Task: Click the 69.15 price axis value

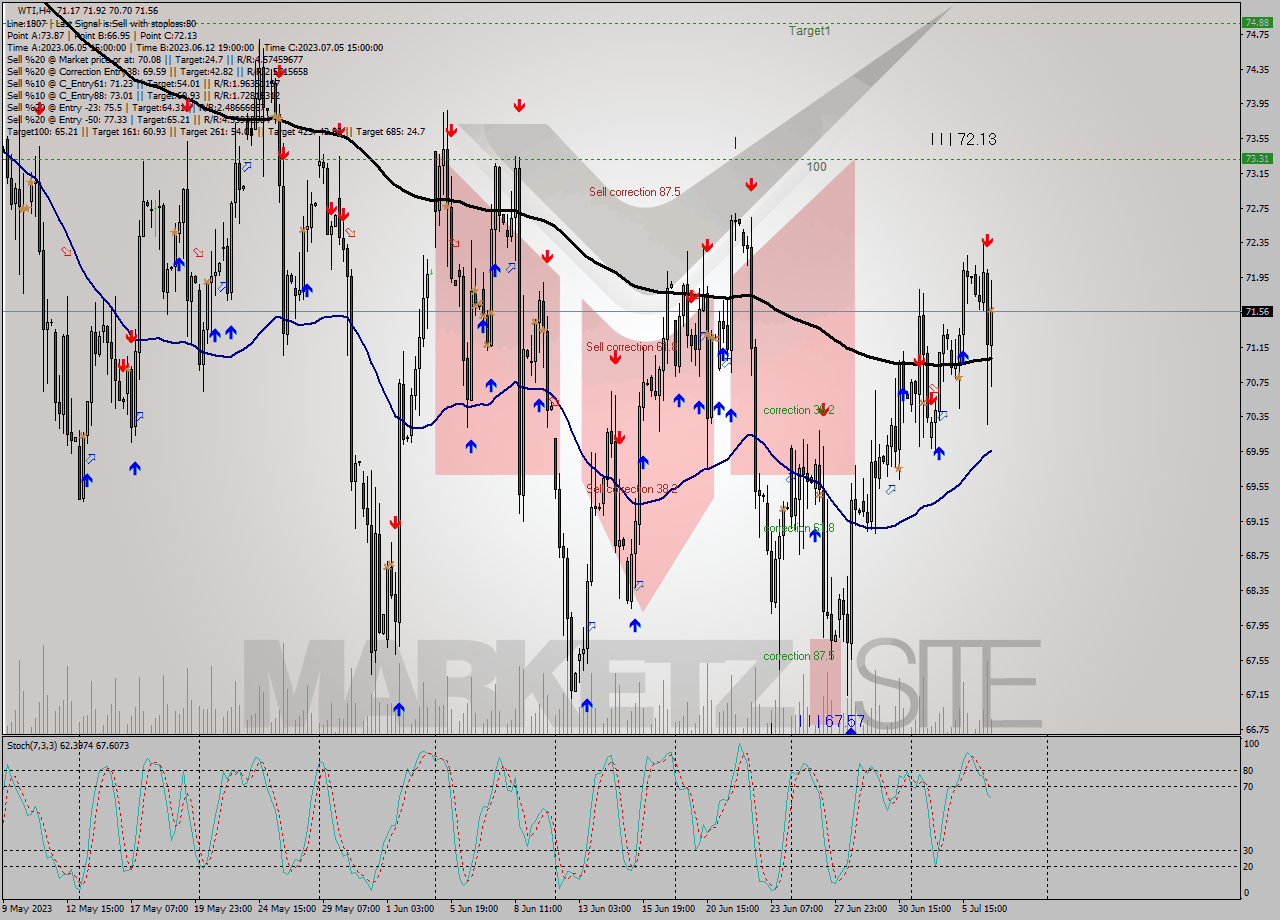Action: tap(1256, 521)
